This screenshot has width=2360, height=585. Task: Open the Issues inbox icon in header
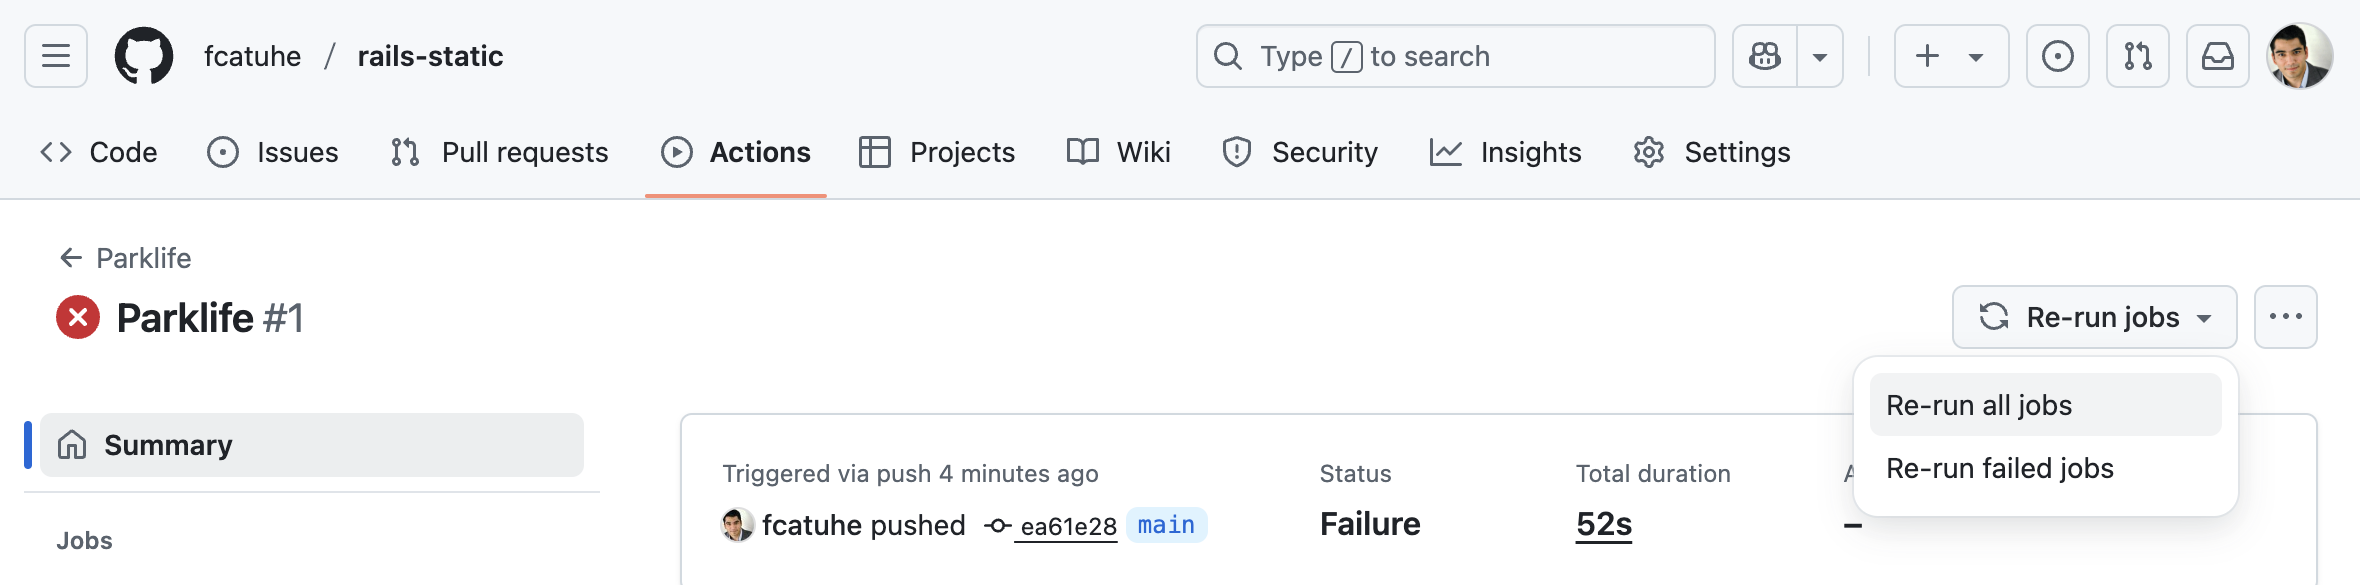point(2058,56)
